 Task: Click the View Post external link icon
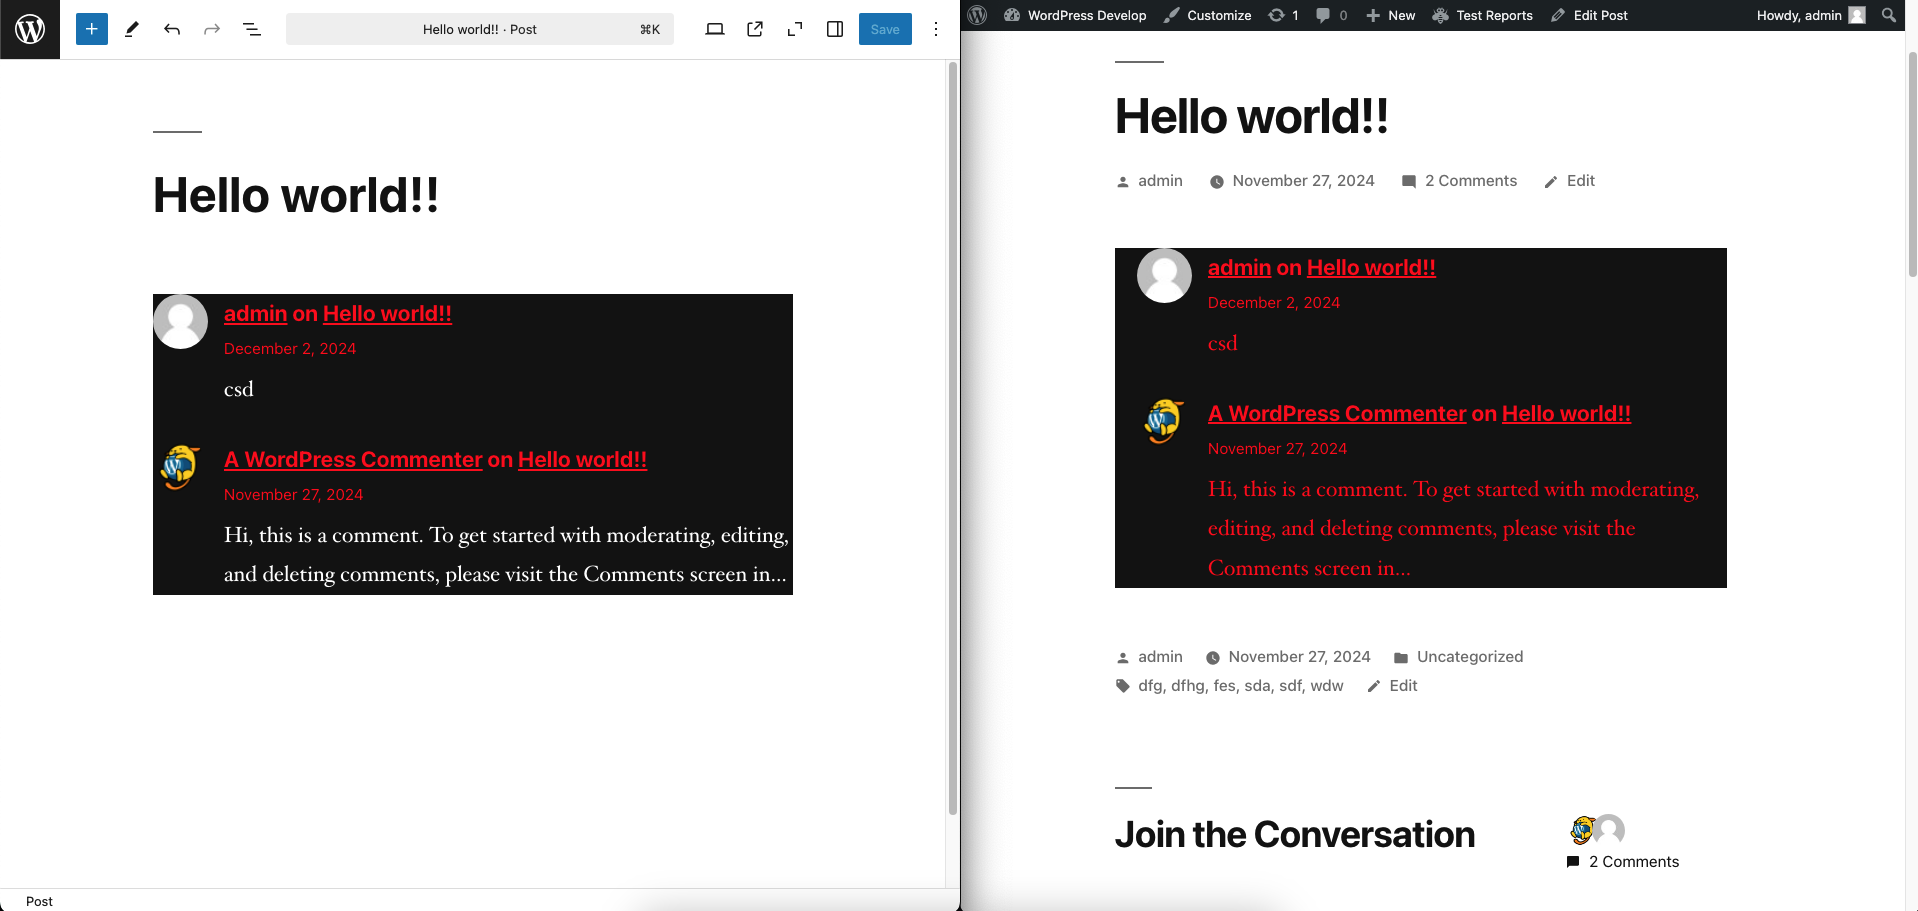coord(755,29)
